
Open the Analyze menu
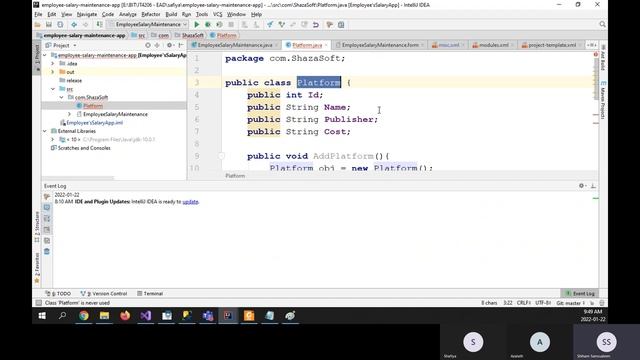click(x=128, y=14)
